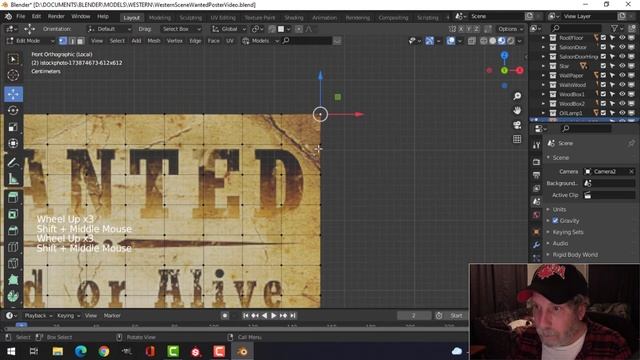The width and height of the screenshot is (640, 360).
Task: Open the Playback menu in timeline
Action: pyautogui.click(x=38, y=316)
